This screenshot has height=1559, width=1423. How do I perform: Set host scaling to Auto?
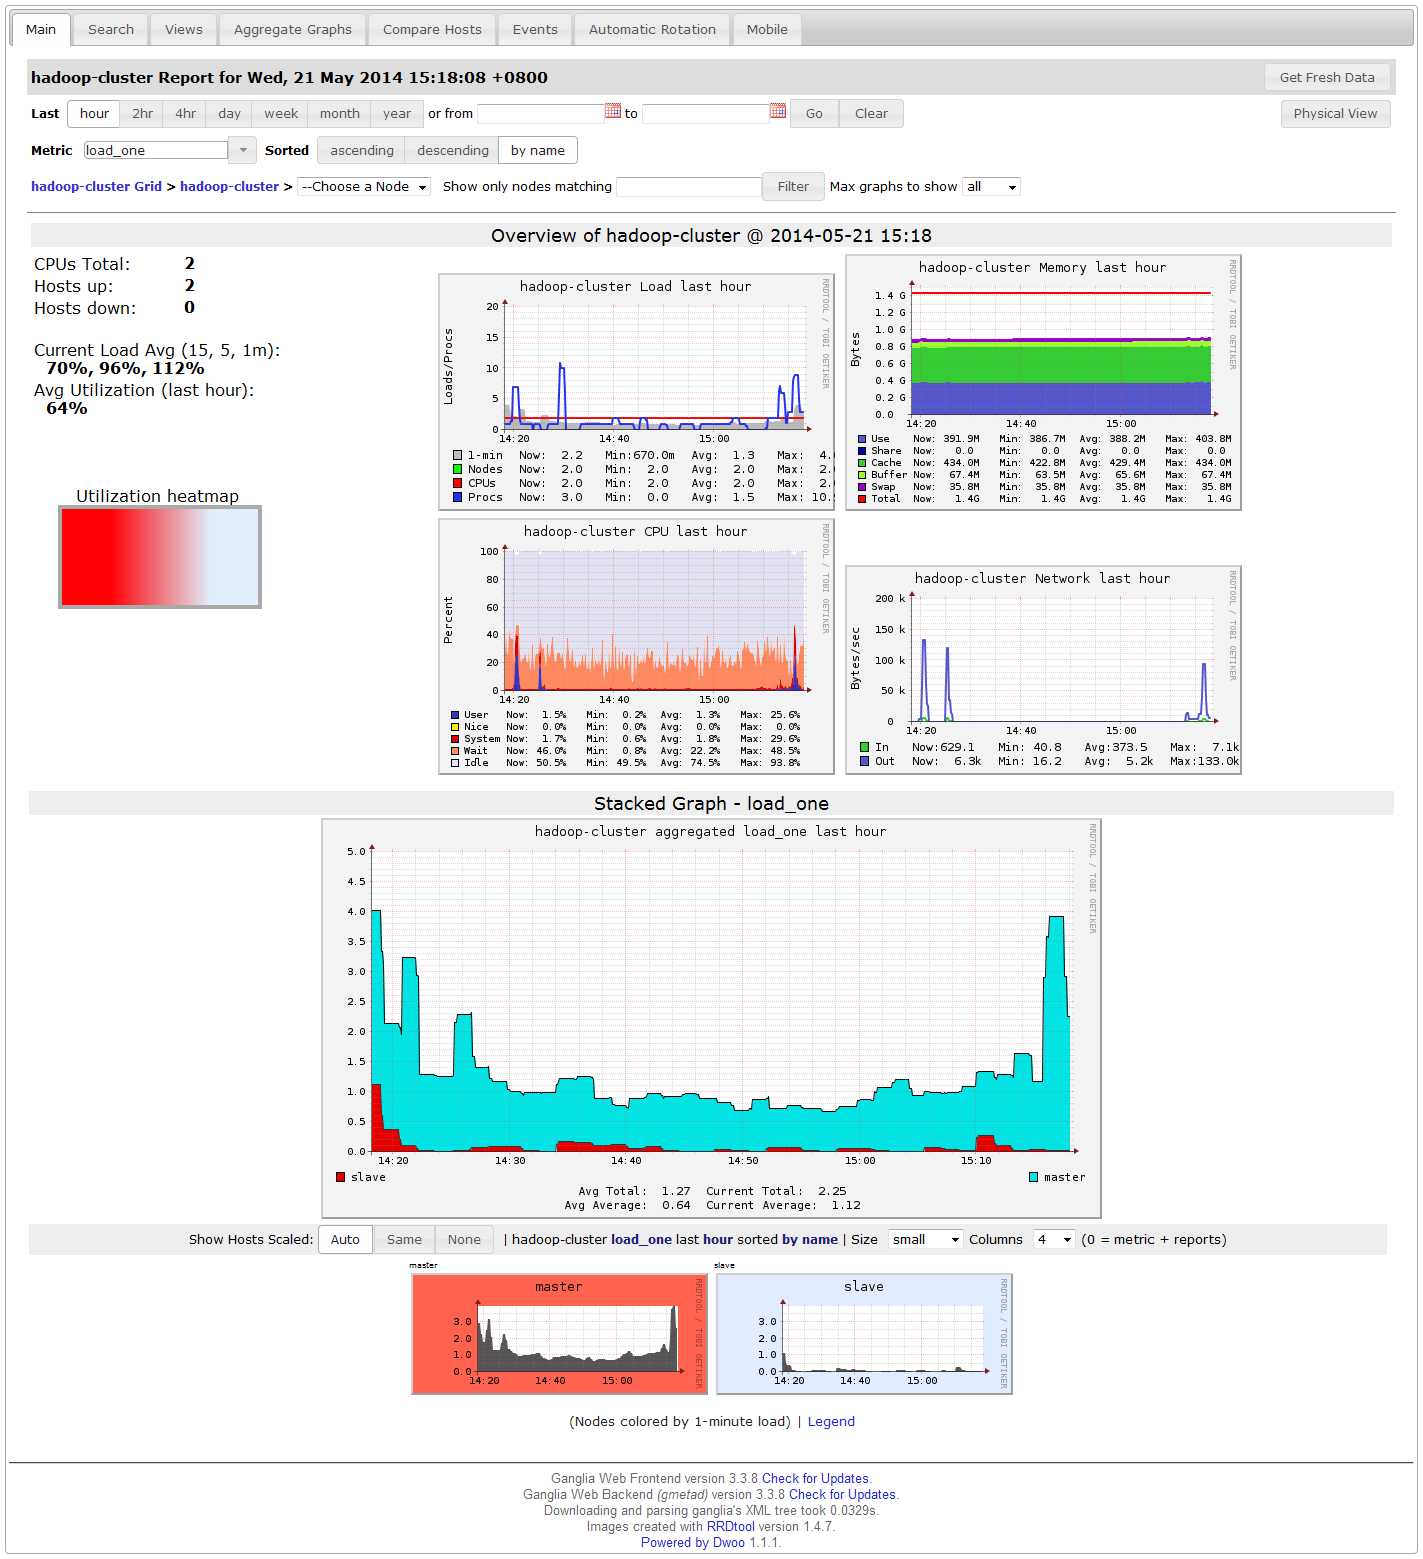[345, 1240]
